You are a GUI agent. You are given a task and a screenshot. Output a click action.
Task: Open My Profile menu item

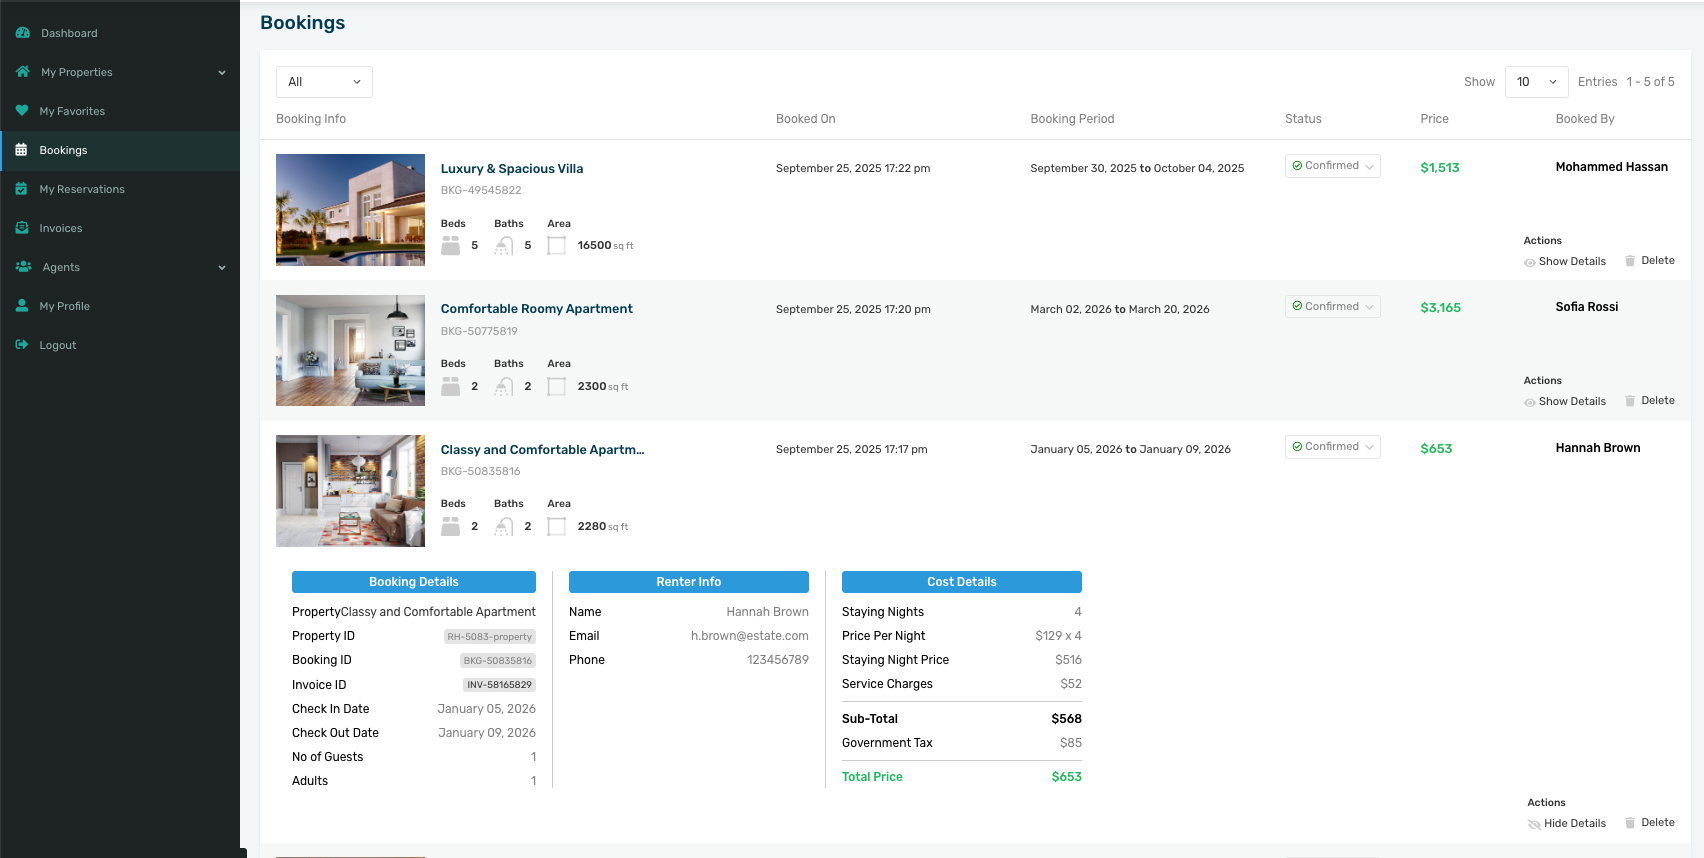tap(65, 306)
